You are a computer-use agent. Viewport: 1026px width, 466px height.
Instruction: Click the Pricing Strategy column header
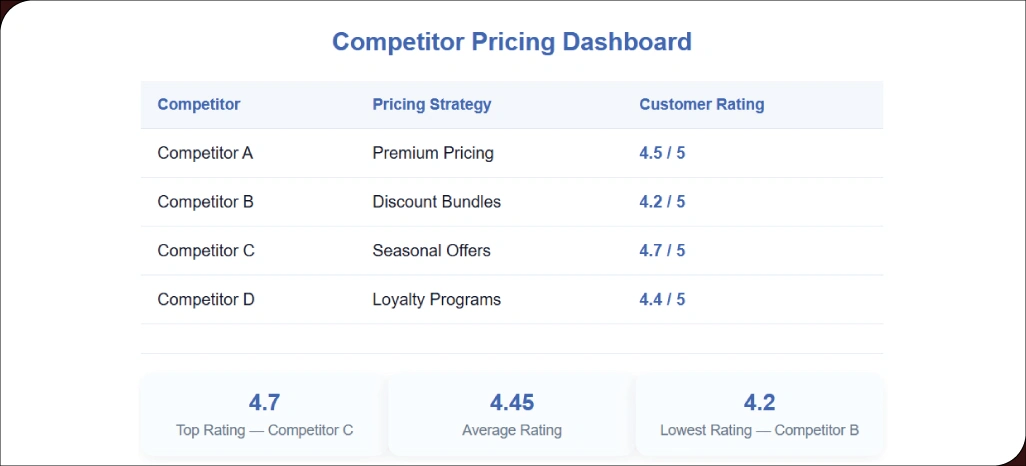432,104
